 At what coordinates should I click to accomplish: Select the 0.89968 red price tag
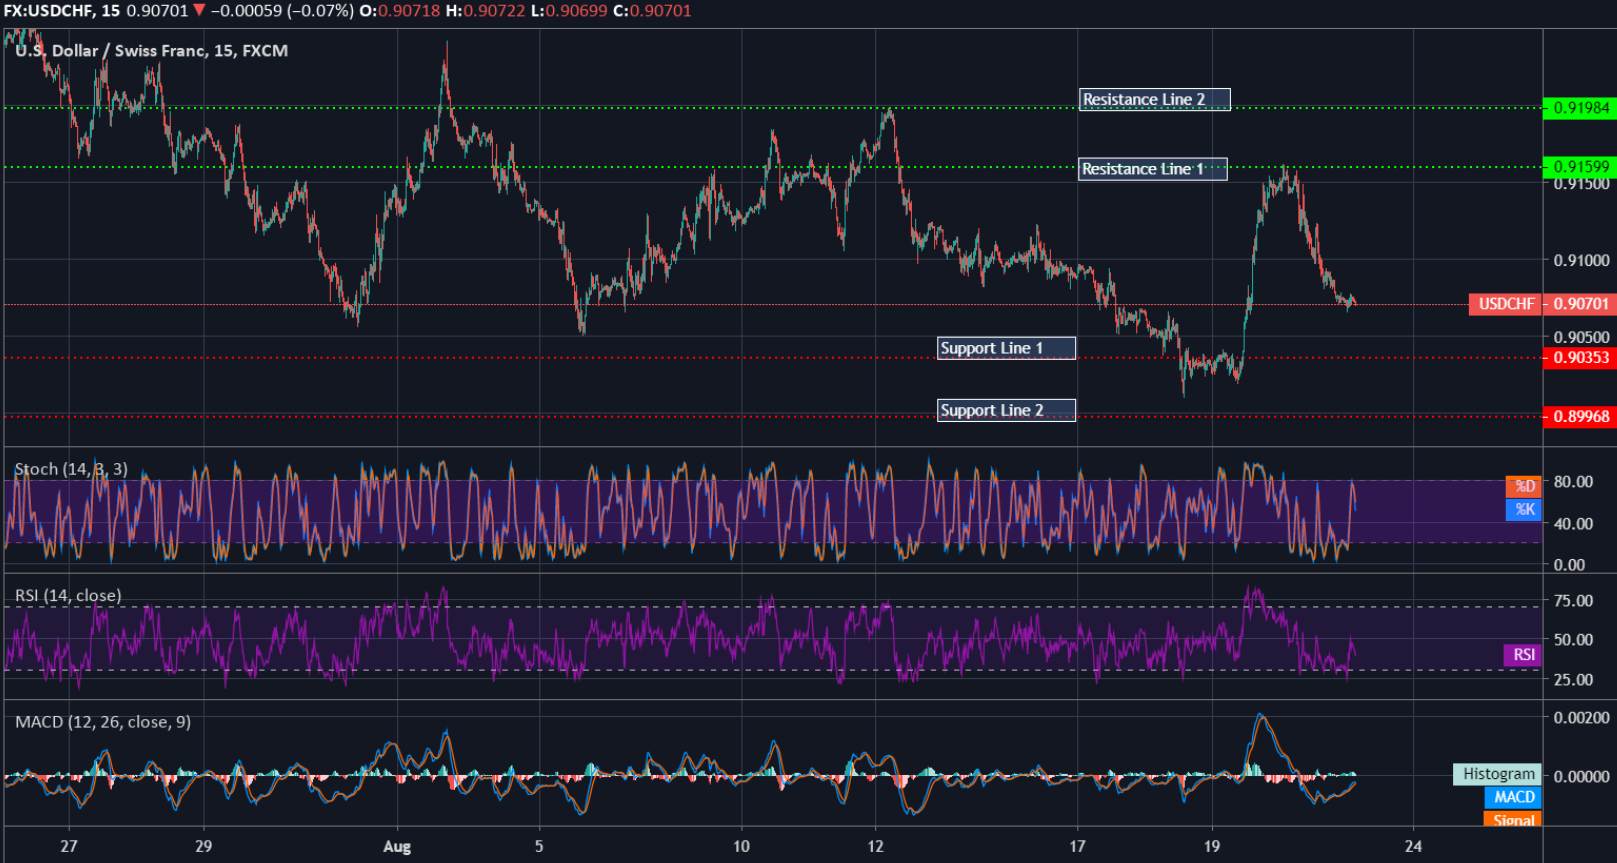(x=1580, y=416)
